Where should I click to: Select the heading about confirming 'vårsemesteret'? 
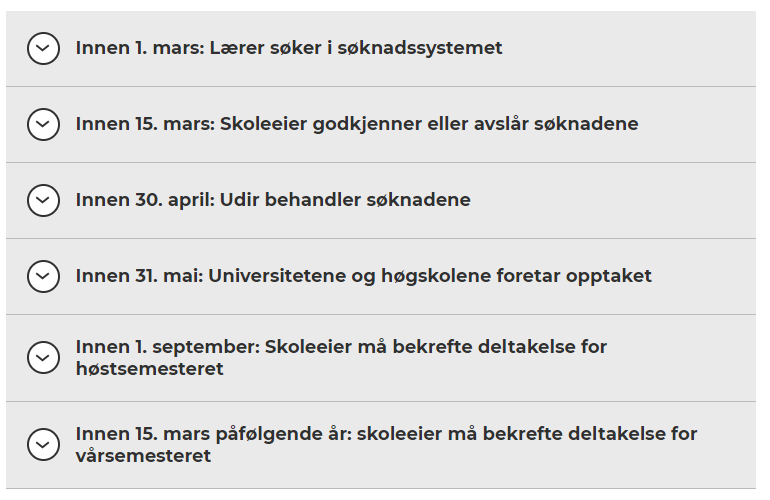click(x=386, y=445)
